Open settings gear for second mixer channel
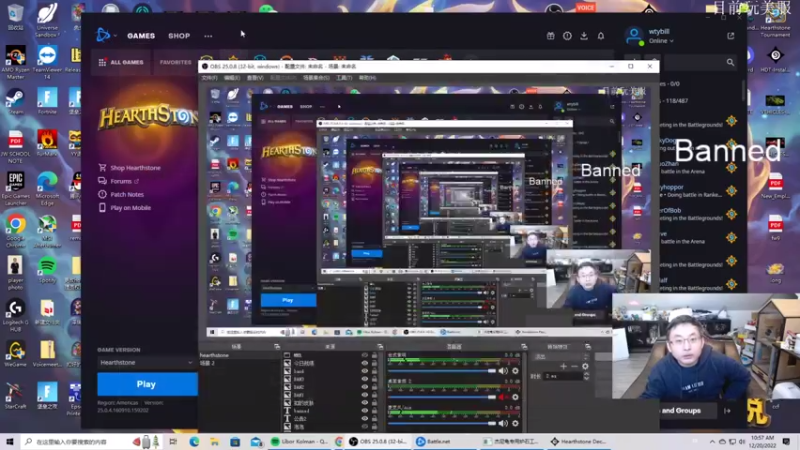The height and width of the screenshot is (450, 800). [515, 397]
